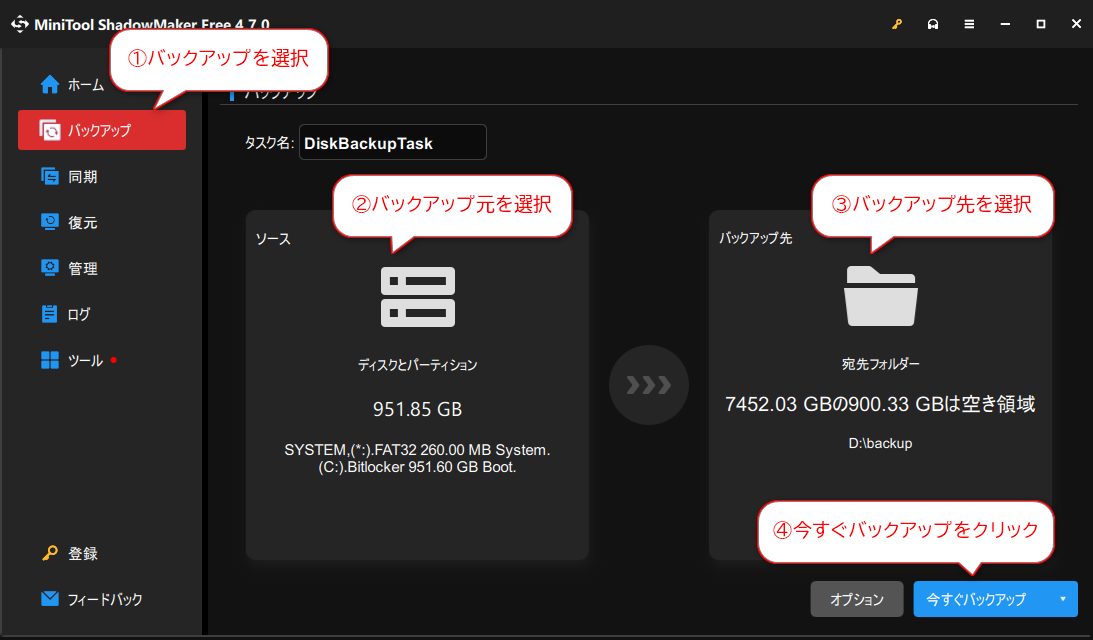Select the destination folder icon

click(x=880, y=296)
